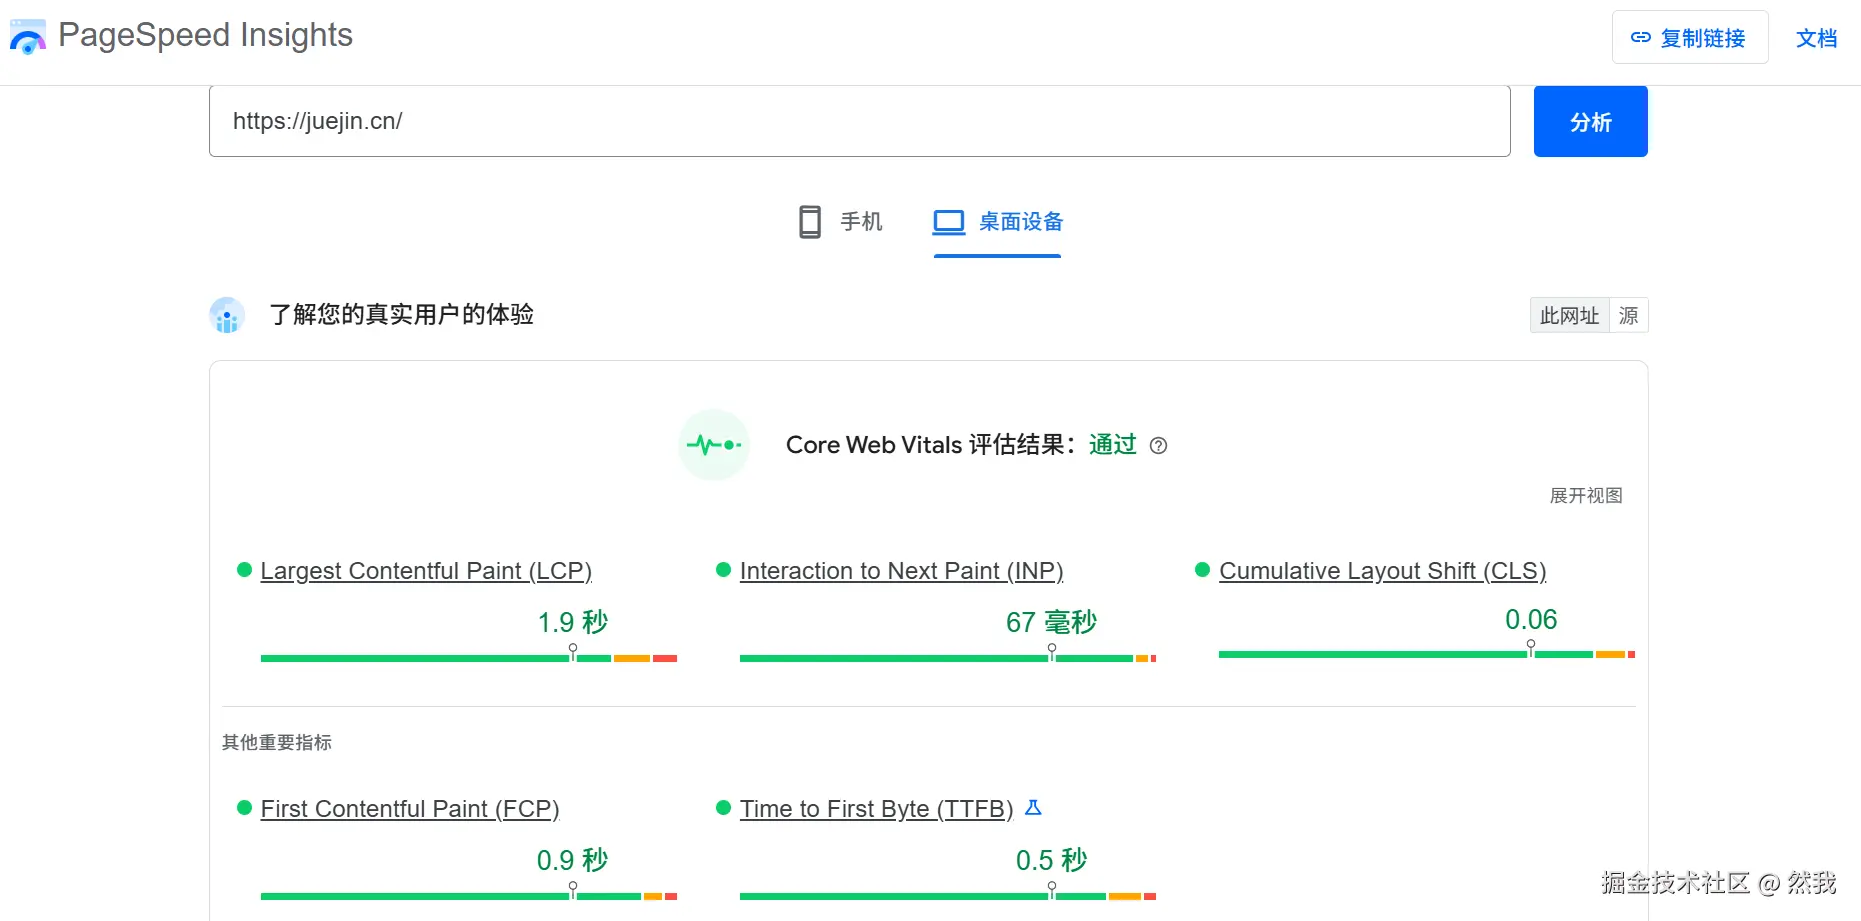Open the help icon beside 通过
Image resolution: width=1861 pixels, height=921 pixels.
[x=1158, y=446]
